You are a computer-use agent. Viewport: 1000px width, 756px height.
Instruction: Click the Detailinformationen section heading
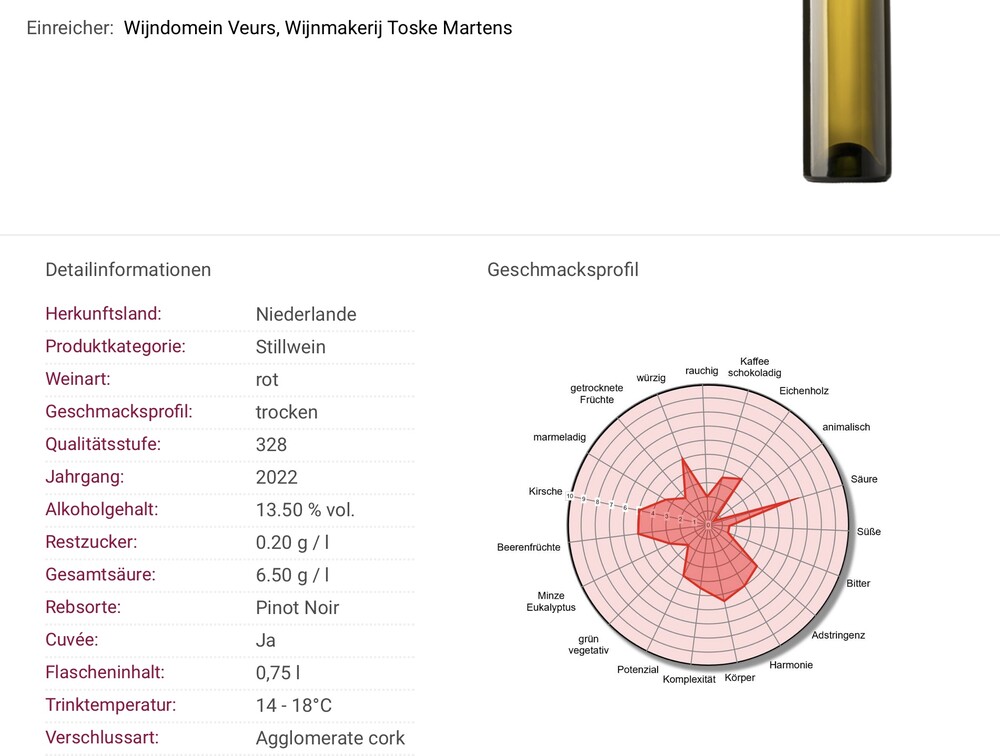click(x=128, y=269)
